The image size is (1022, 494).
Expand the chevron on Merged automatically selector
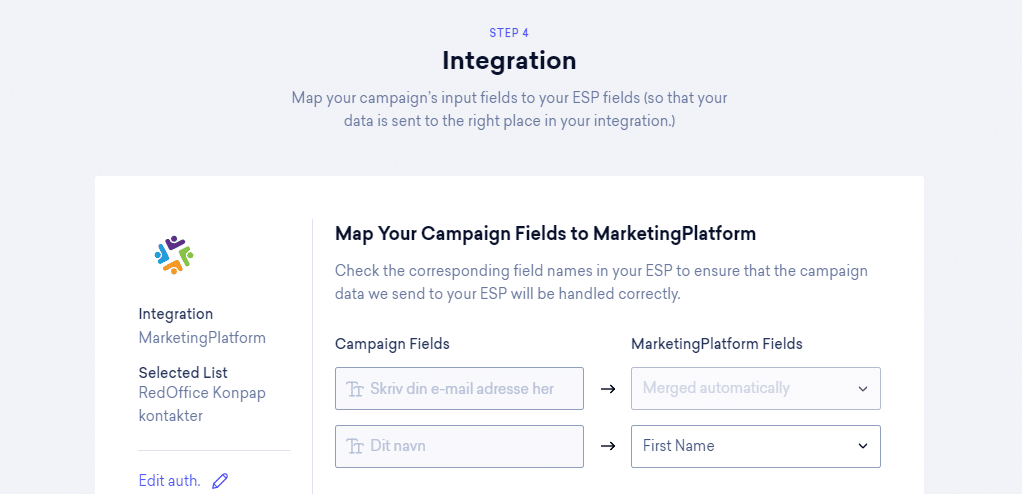[x=863, y=389]
